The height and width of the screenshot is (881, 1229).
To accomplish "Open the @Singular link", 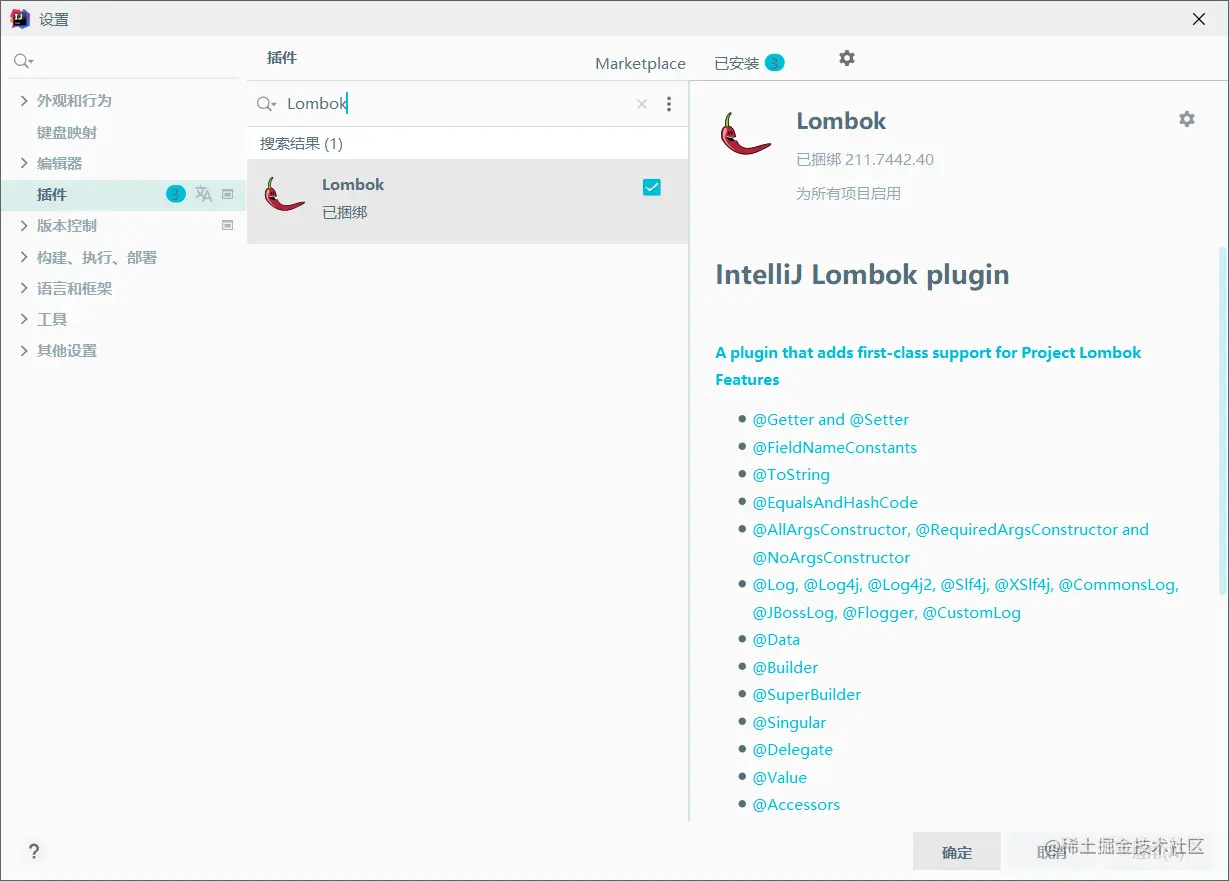I will click(789, 722).
